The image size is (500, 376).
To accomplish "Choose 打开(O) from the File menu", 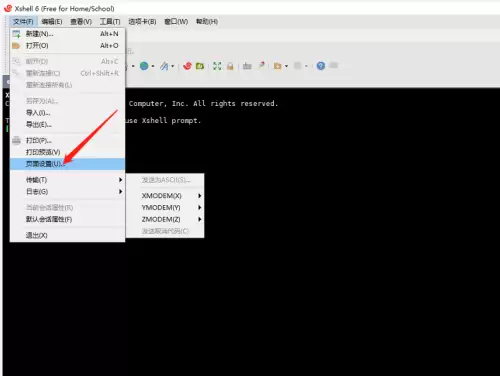I will pyautogui.click(x=67, y=46).
